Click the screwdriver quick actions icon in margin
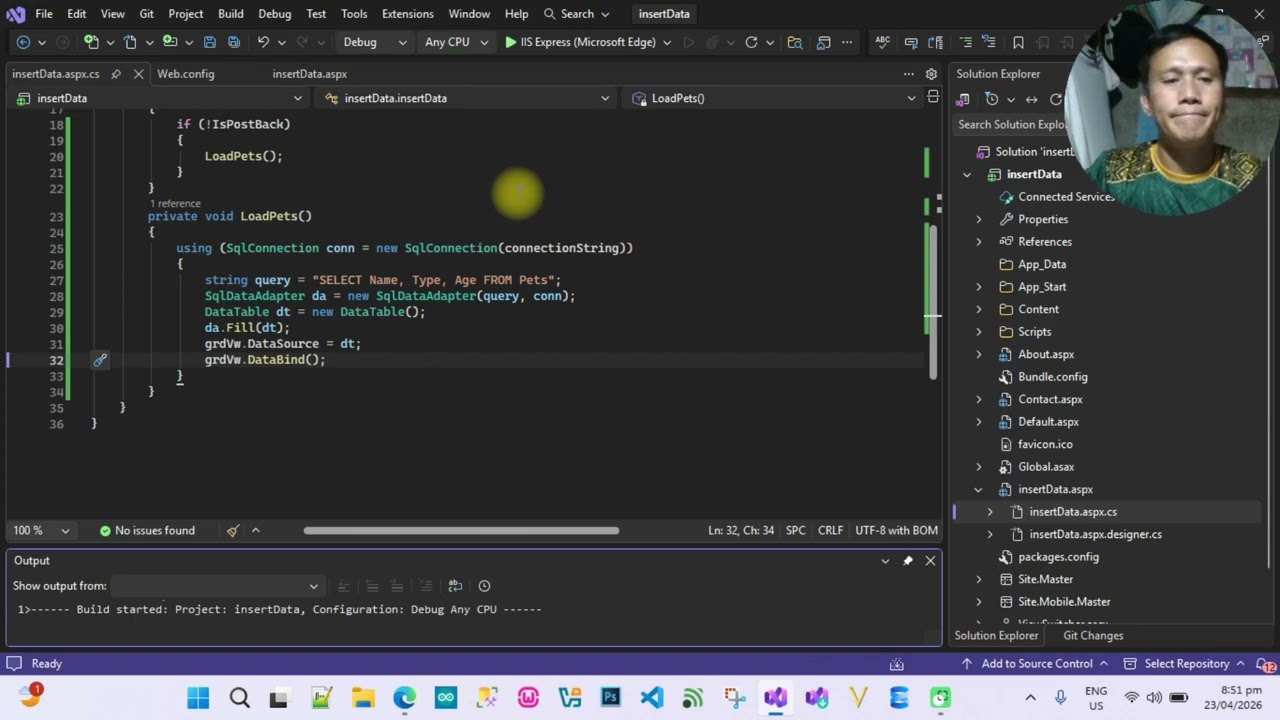Image resolution: width=1280 pixels, height=720 pixels. (100, 360)
